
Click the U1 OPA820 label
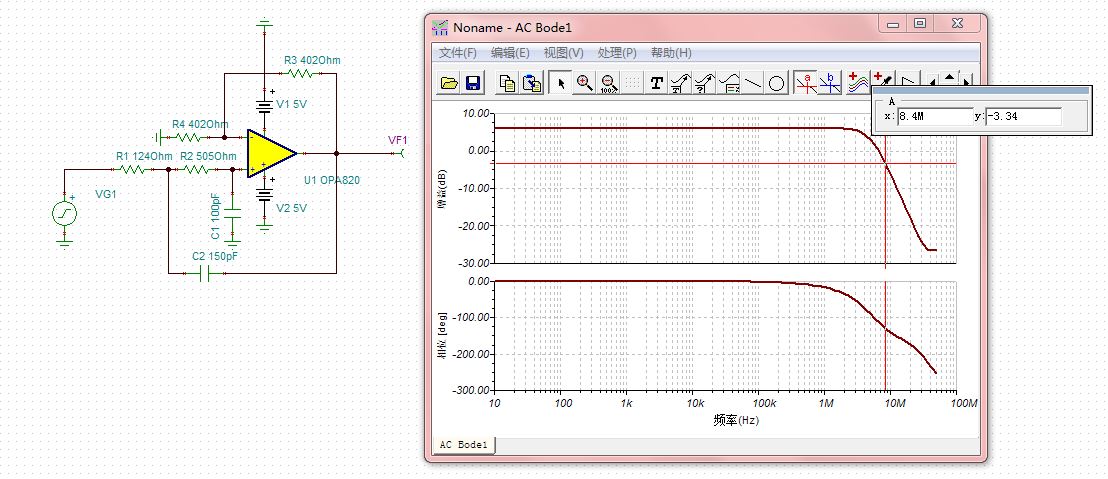point(332,181)
